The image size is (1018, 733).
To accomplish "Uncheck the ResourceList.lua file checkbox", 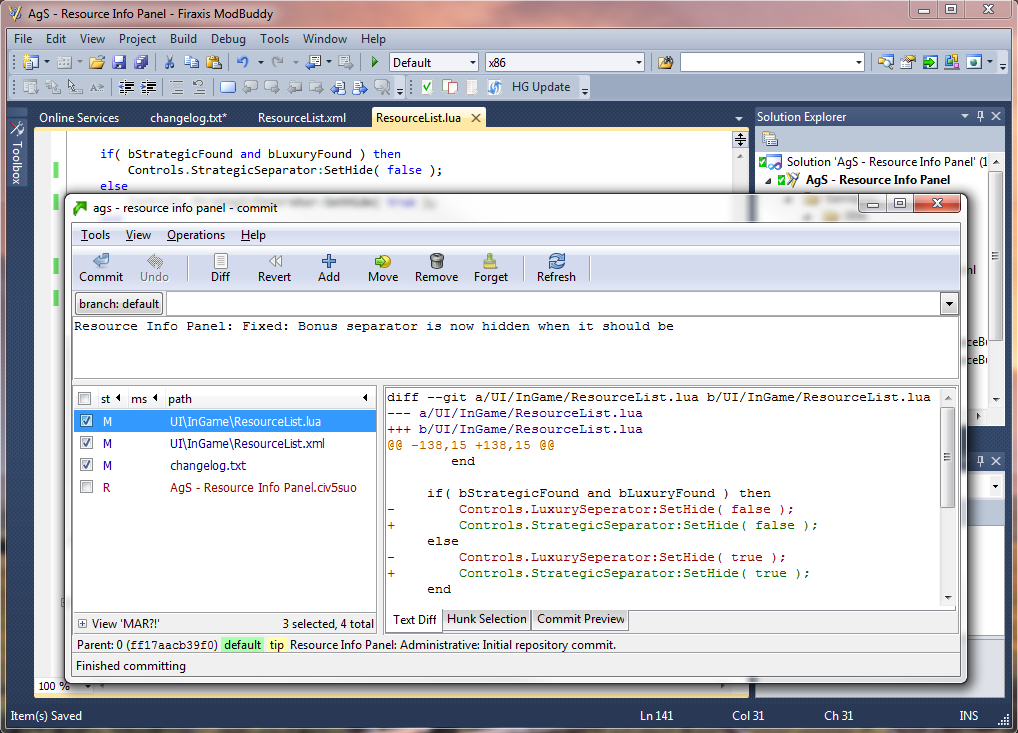I will (86, 421).
